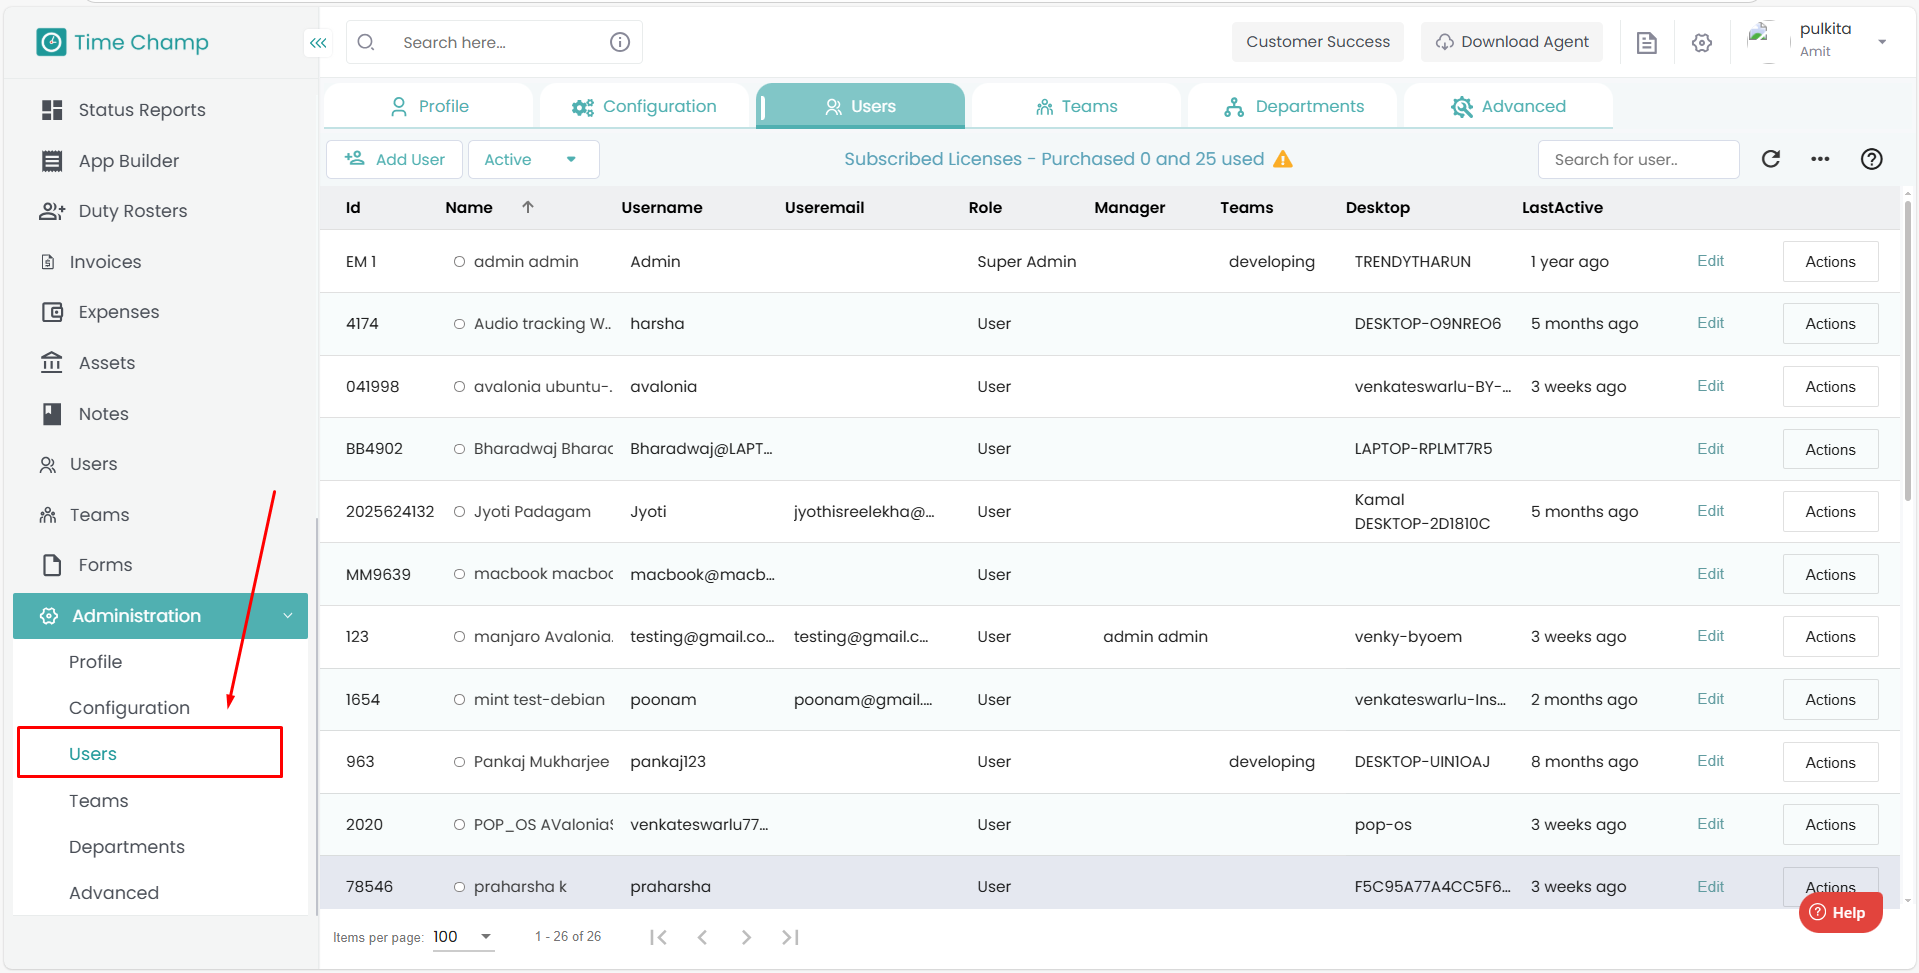The width and height of the screenshot is (1919, 973).
Task: Go to next page of results
Action: [x=746, y=937]
